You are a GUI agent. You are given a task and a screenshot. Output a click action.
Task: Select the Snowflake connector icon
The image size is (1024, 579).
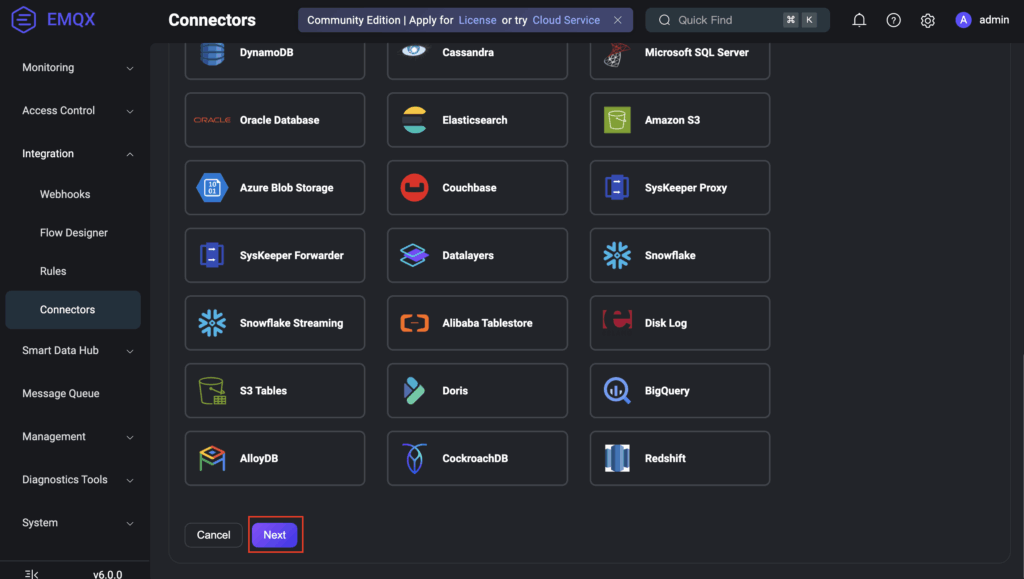tap(617, 255)
